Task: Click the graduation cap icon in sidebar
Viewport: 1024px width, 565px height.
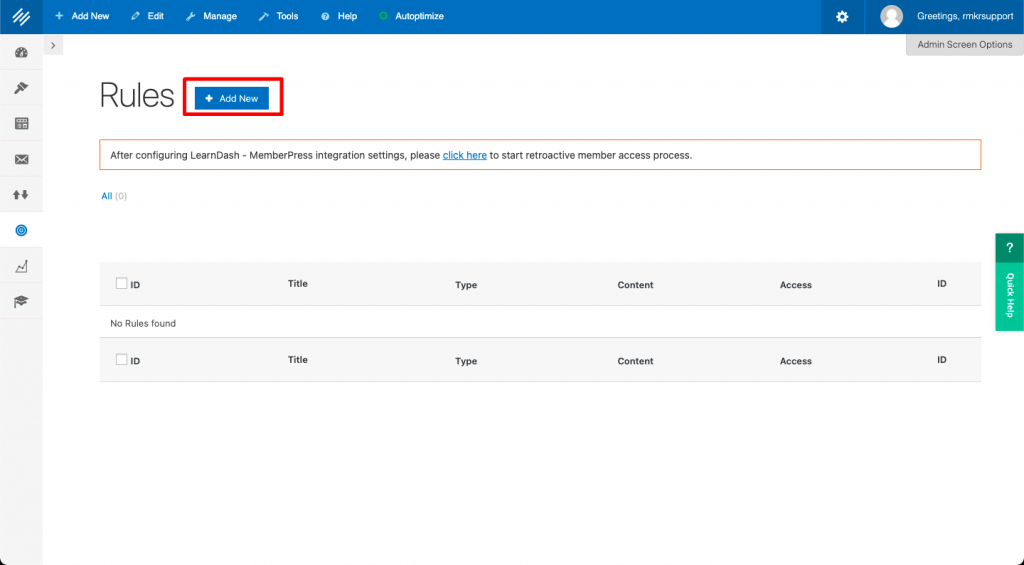Action: [21, 301]
